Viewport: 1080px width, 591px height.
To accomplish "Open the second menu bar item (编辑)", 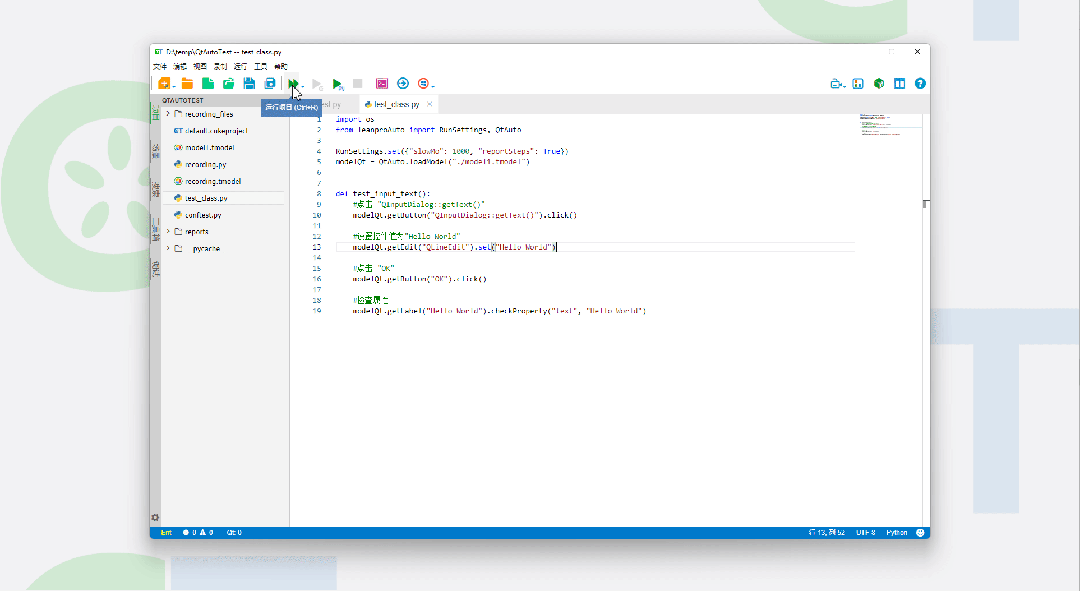I will [x=180, y=67].
